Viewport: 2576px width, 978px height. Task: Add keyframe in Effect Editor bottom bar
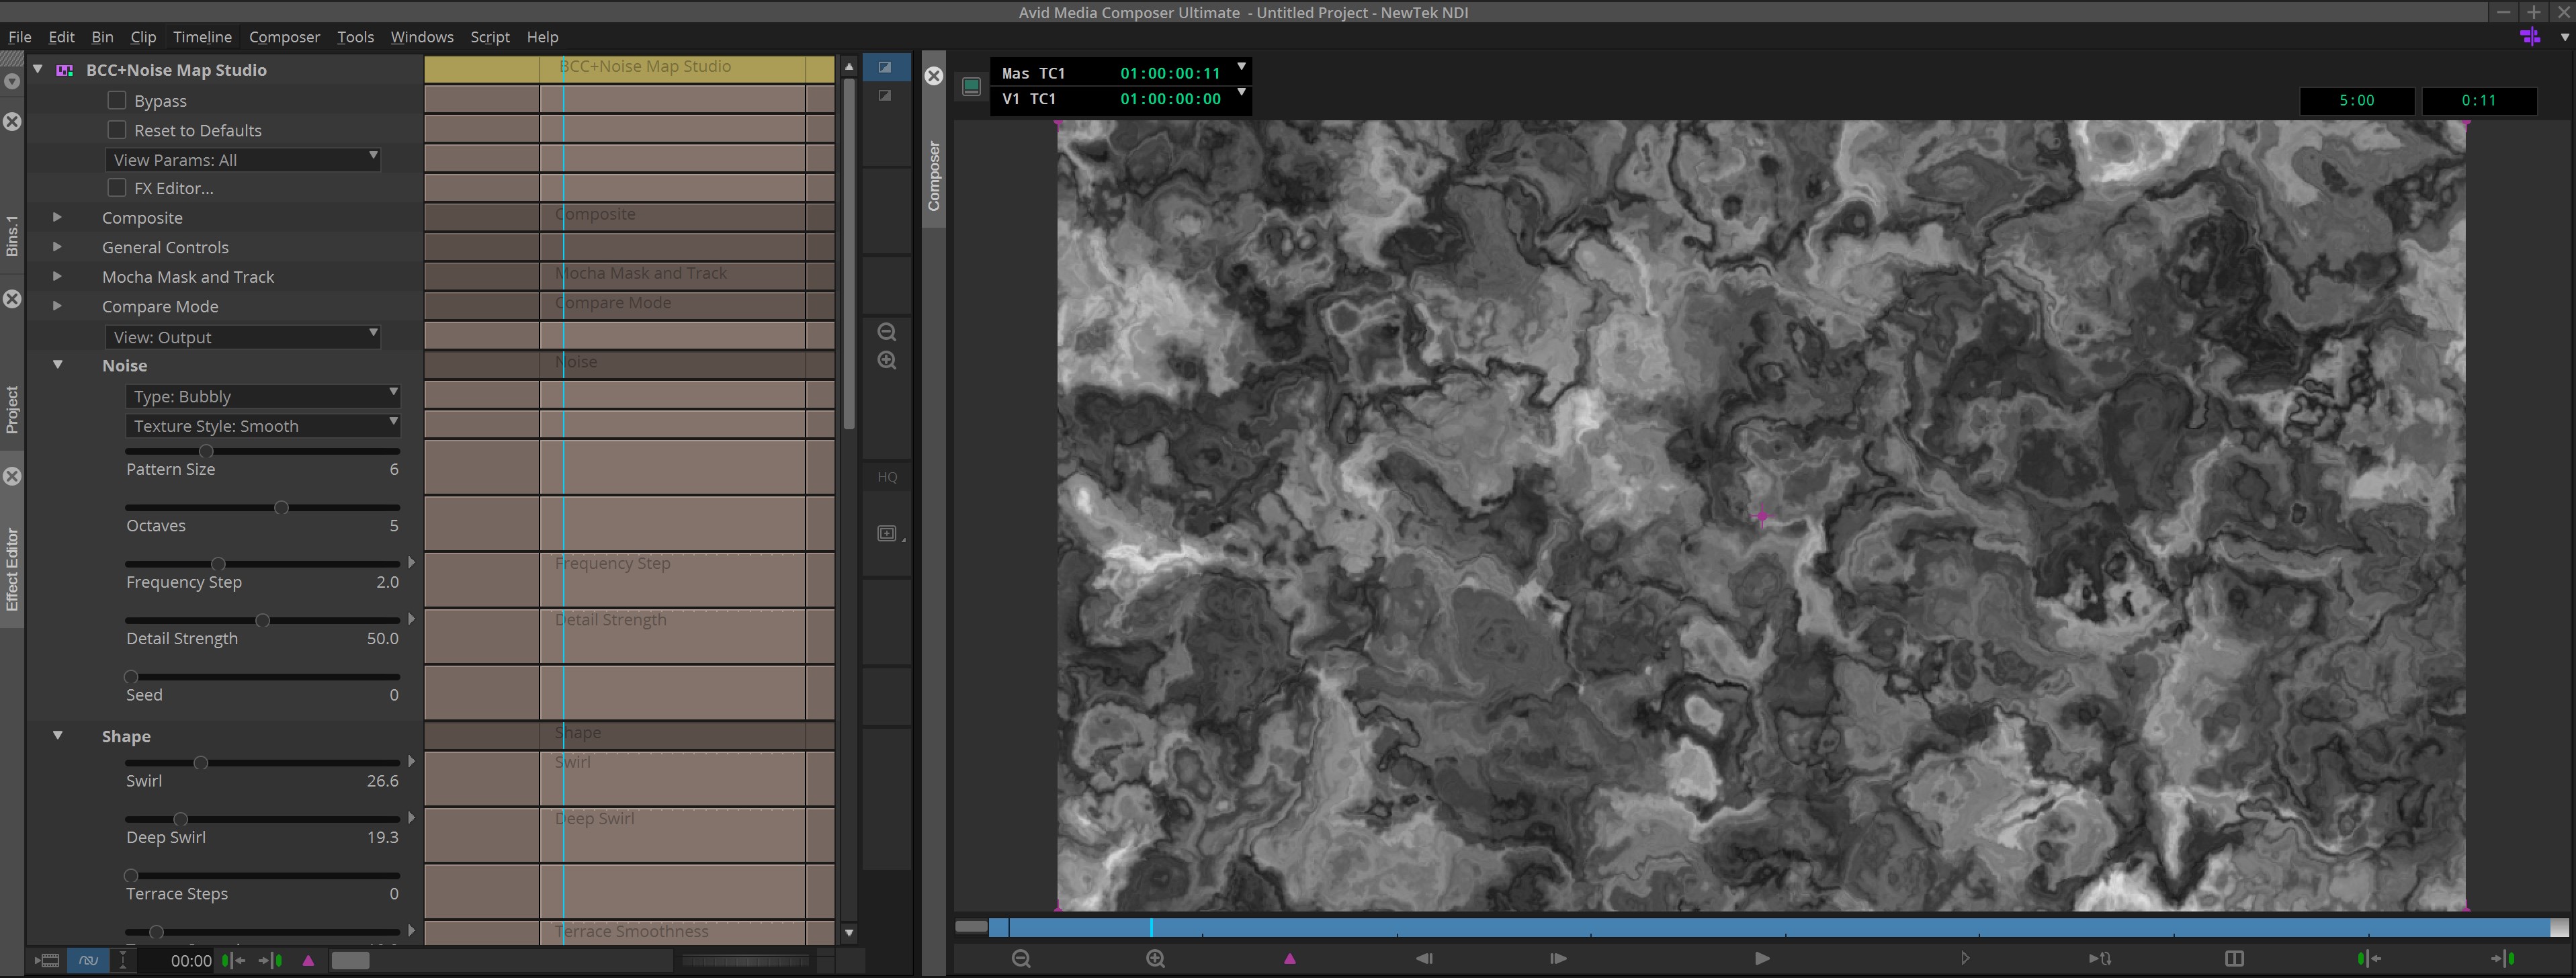click(308, 960)
